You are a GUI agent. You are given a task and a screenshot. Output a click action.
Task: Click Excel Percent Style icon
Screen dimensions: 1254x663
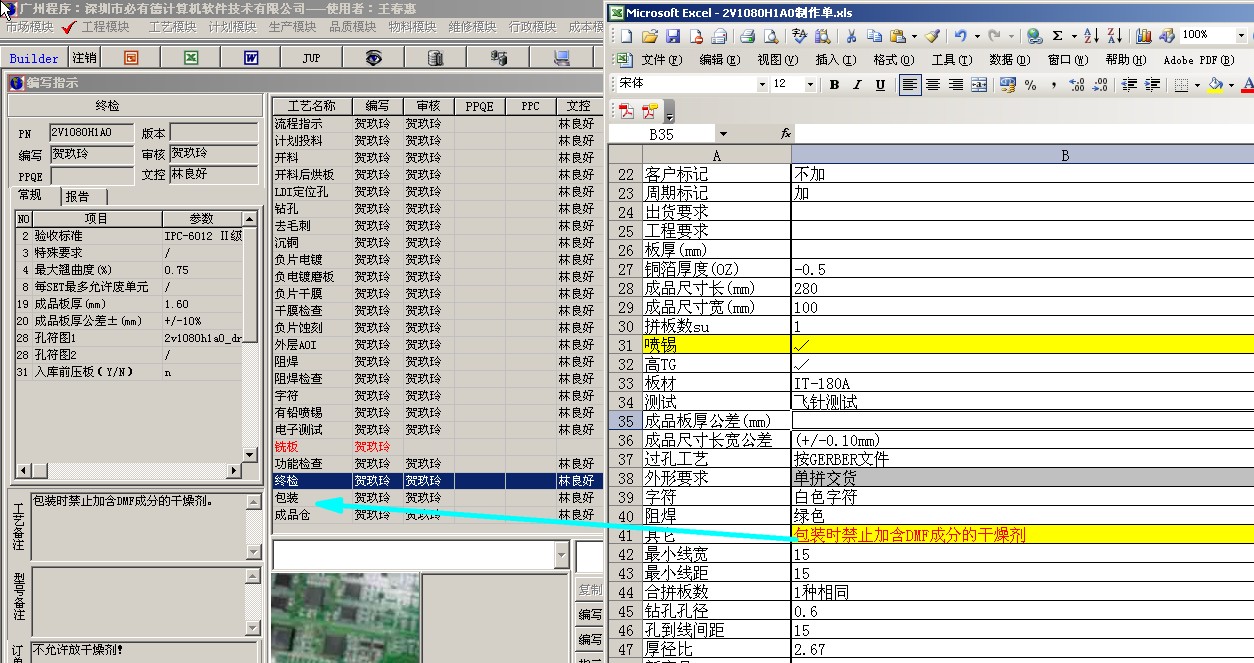(x=1030, y=85)
